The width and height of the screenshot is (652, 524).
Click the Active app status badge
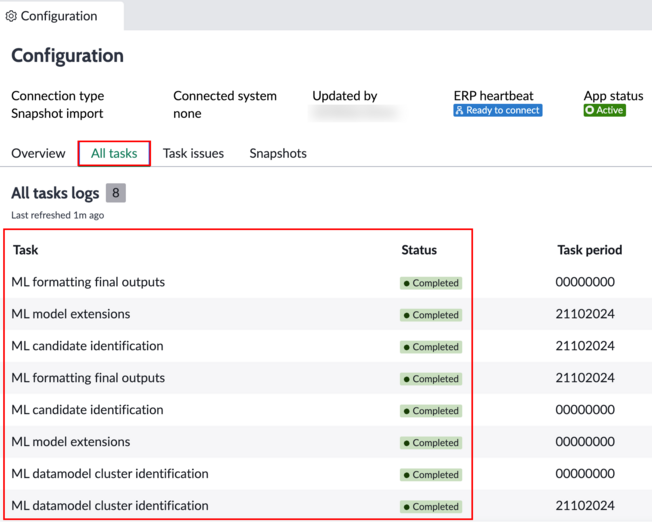click(x=605, y=110)
